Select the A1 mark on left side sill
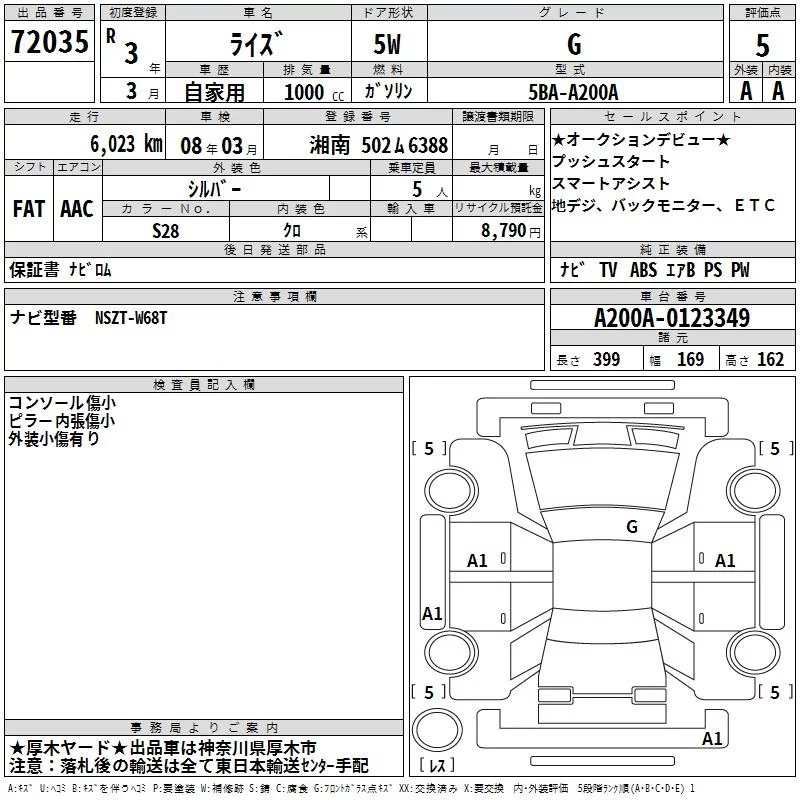This screenshot has width=800, height=800. (x=432, y=613)
